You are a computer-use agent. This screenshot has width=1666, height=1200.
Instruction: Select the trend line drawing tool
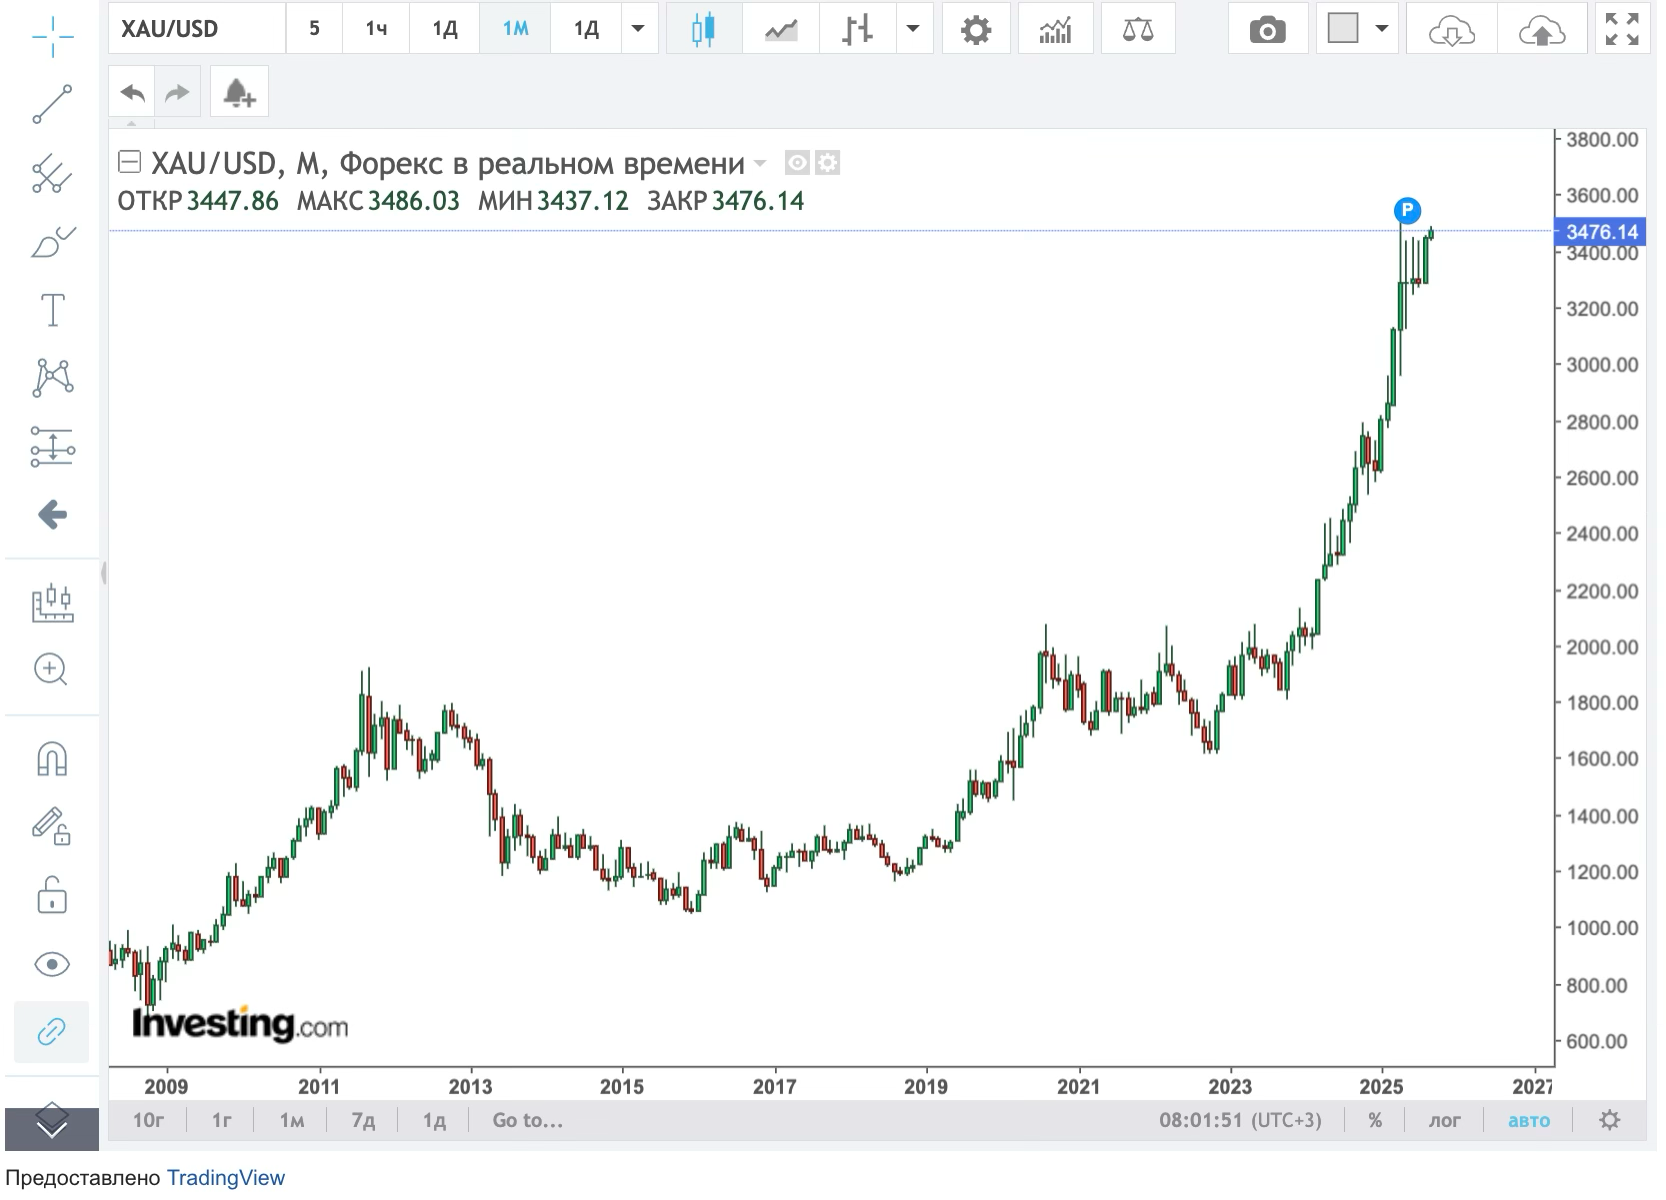[x=52, y=104]
